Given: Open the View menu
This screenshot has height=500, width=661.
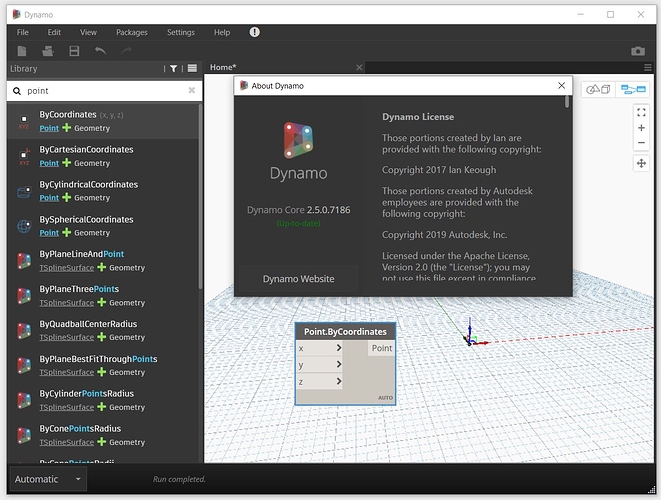Looking at the screenshot, I should click(x=89, y=32).
